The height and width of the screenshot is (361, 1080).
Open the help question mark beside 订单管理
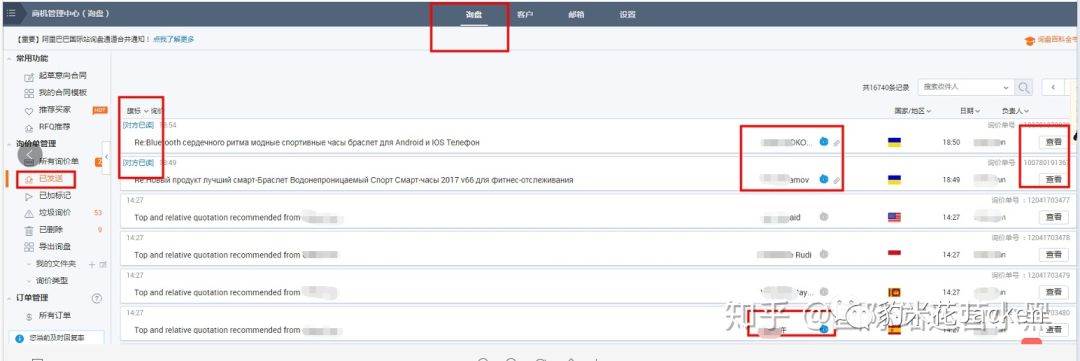click(96, 298)
